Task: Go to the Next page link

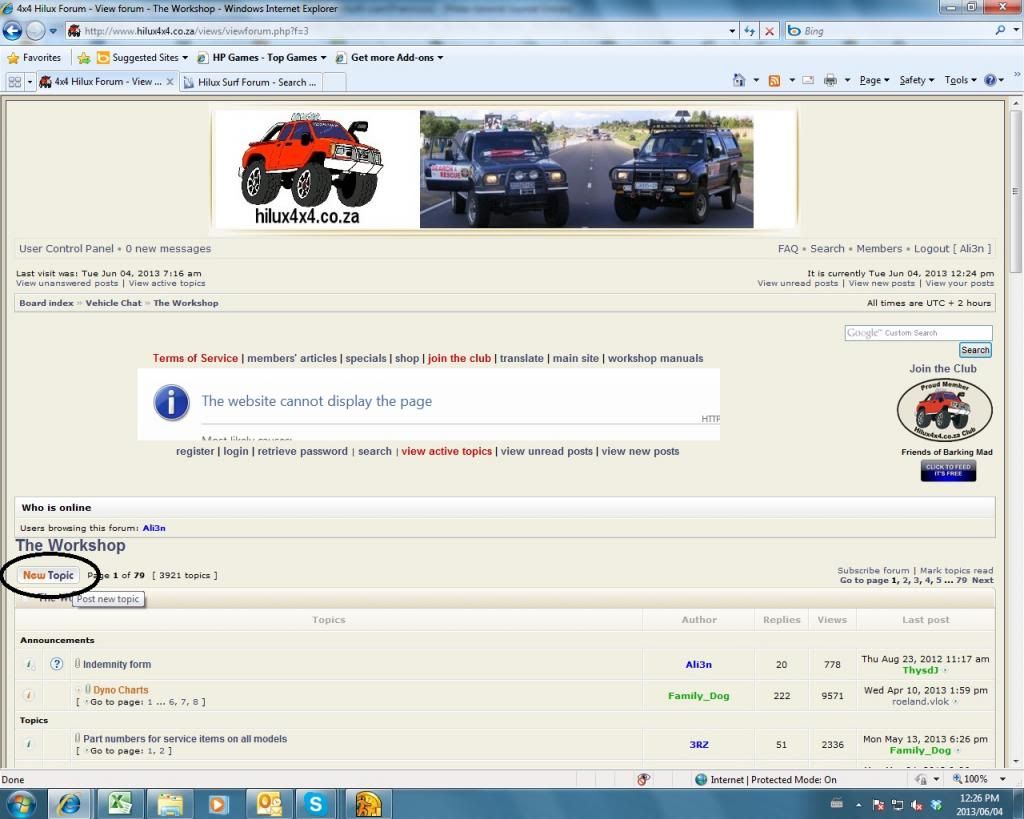Action: coord(983,580)
